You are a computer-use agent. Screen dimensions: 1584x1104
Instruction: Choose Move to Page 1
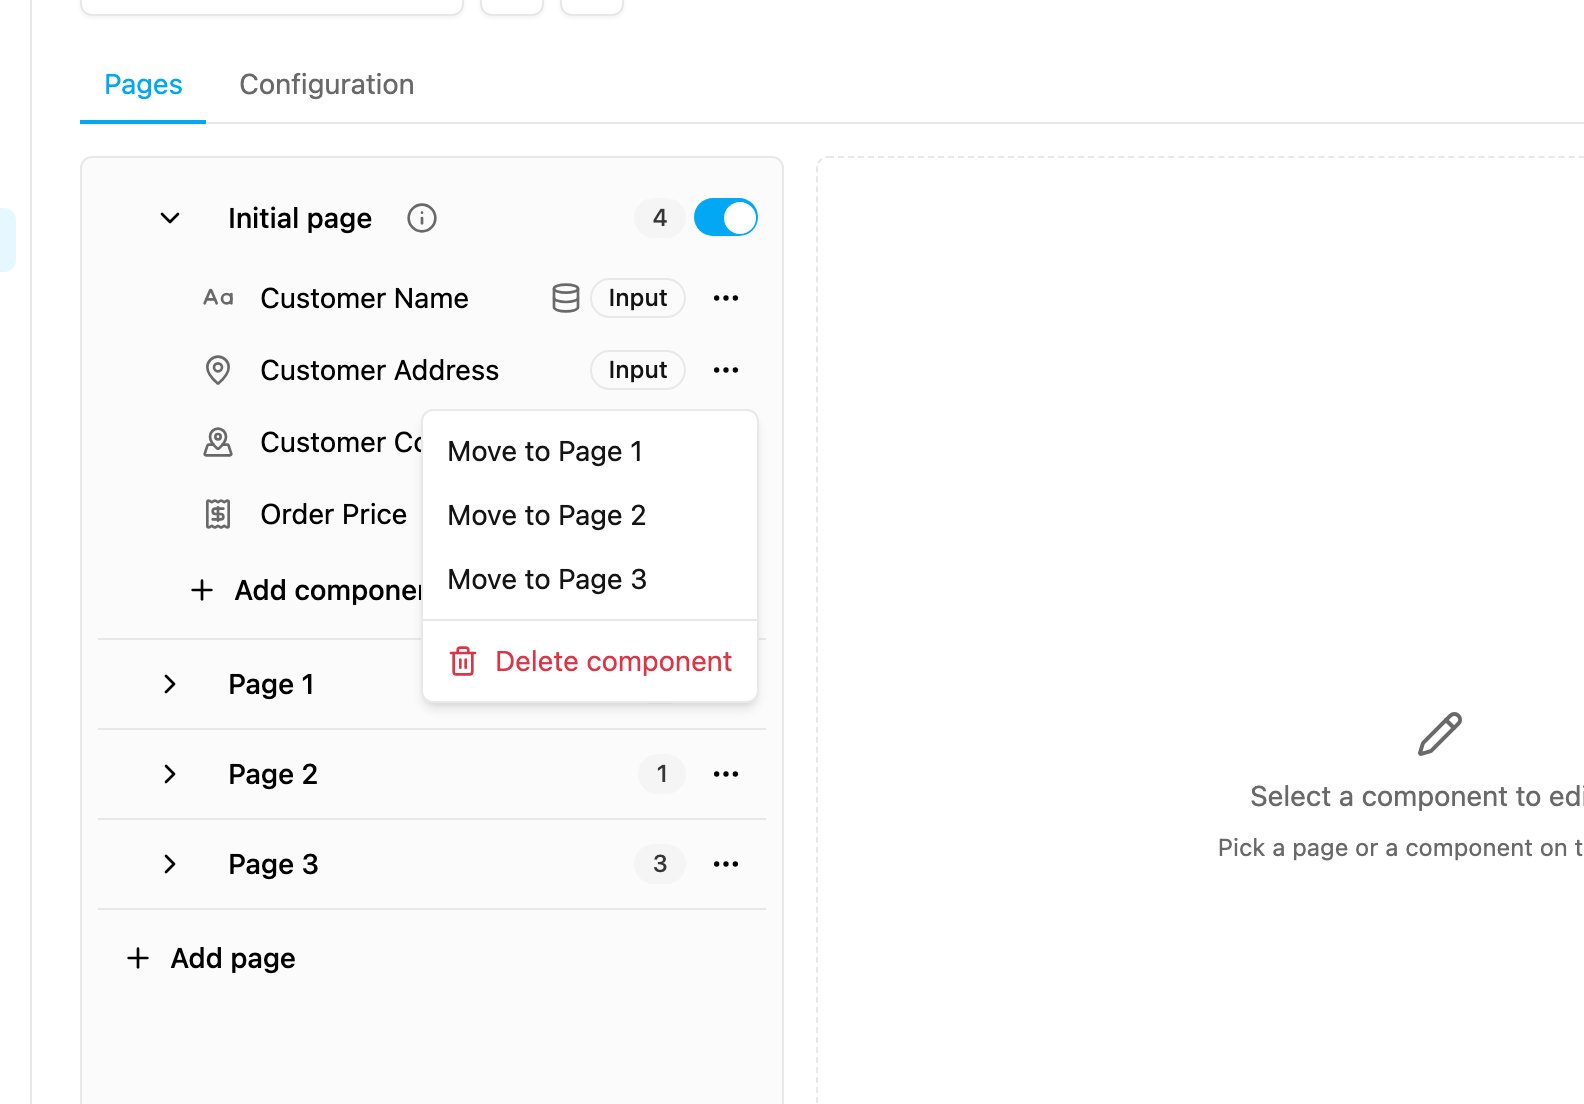click(x=590, y=452)
